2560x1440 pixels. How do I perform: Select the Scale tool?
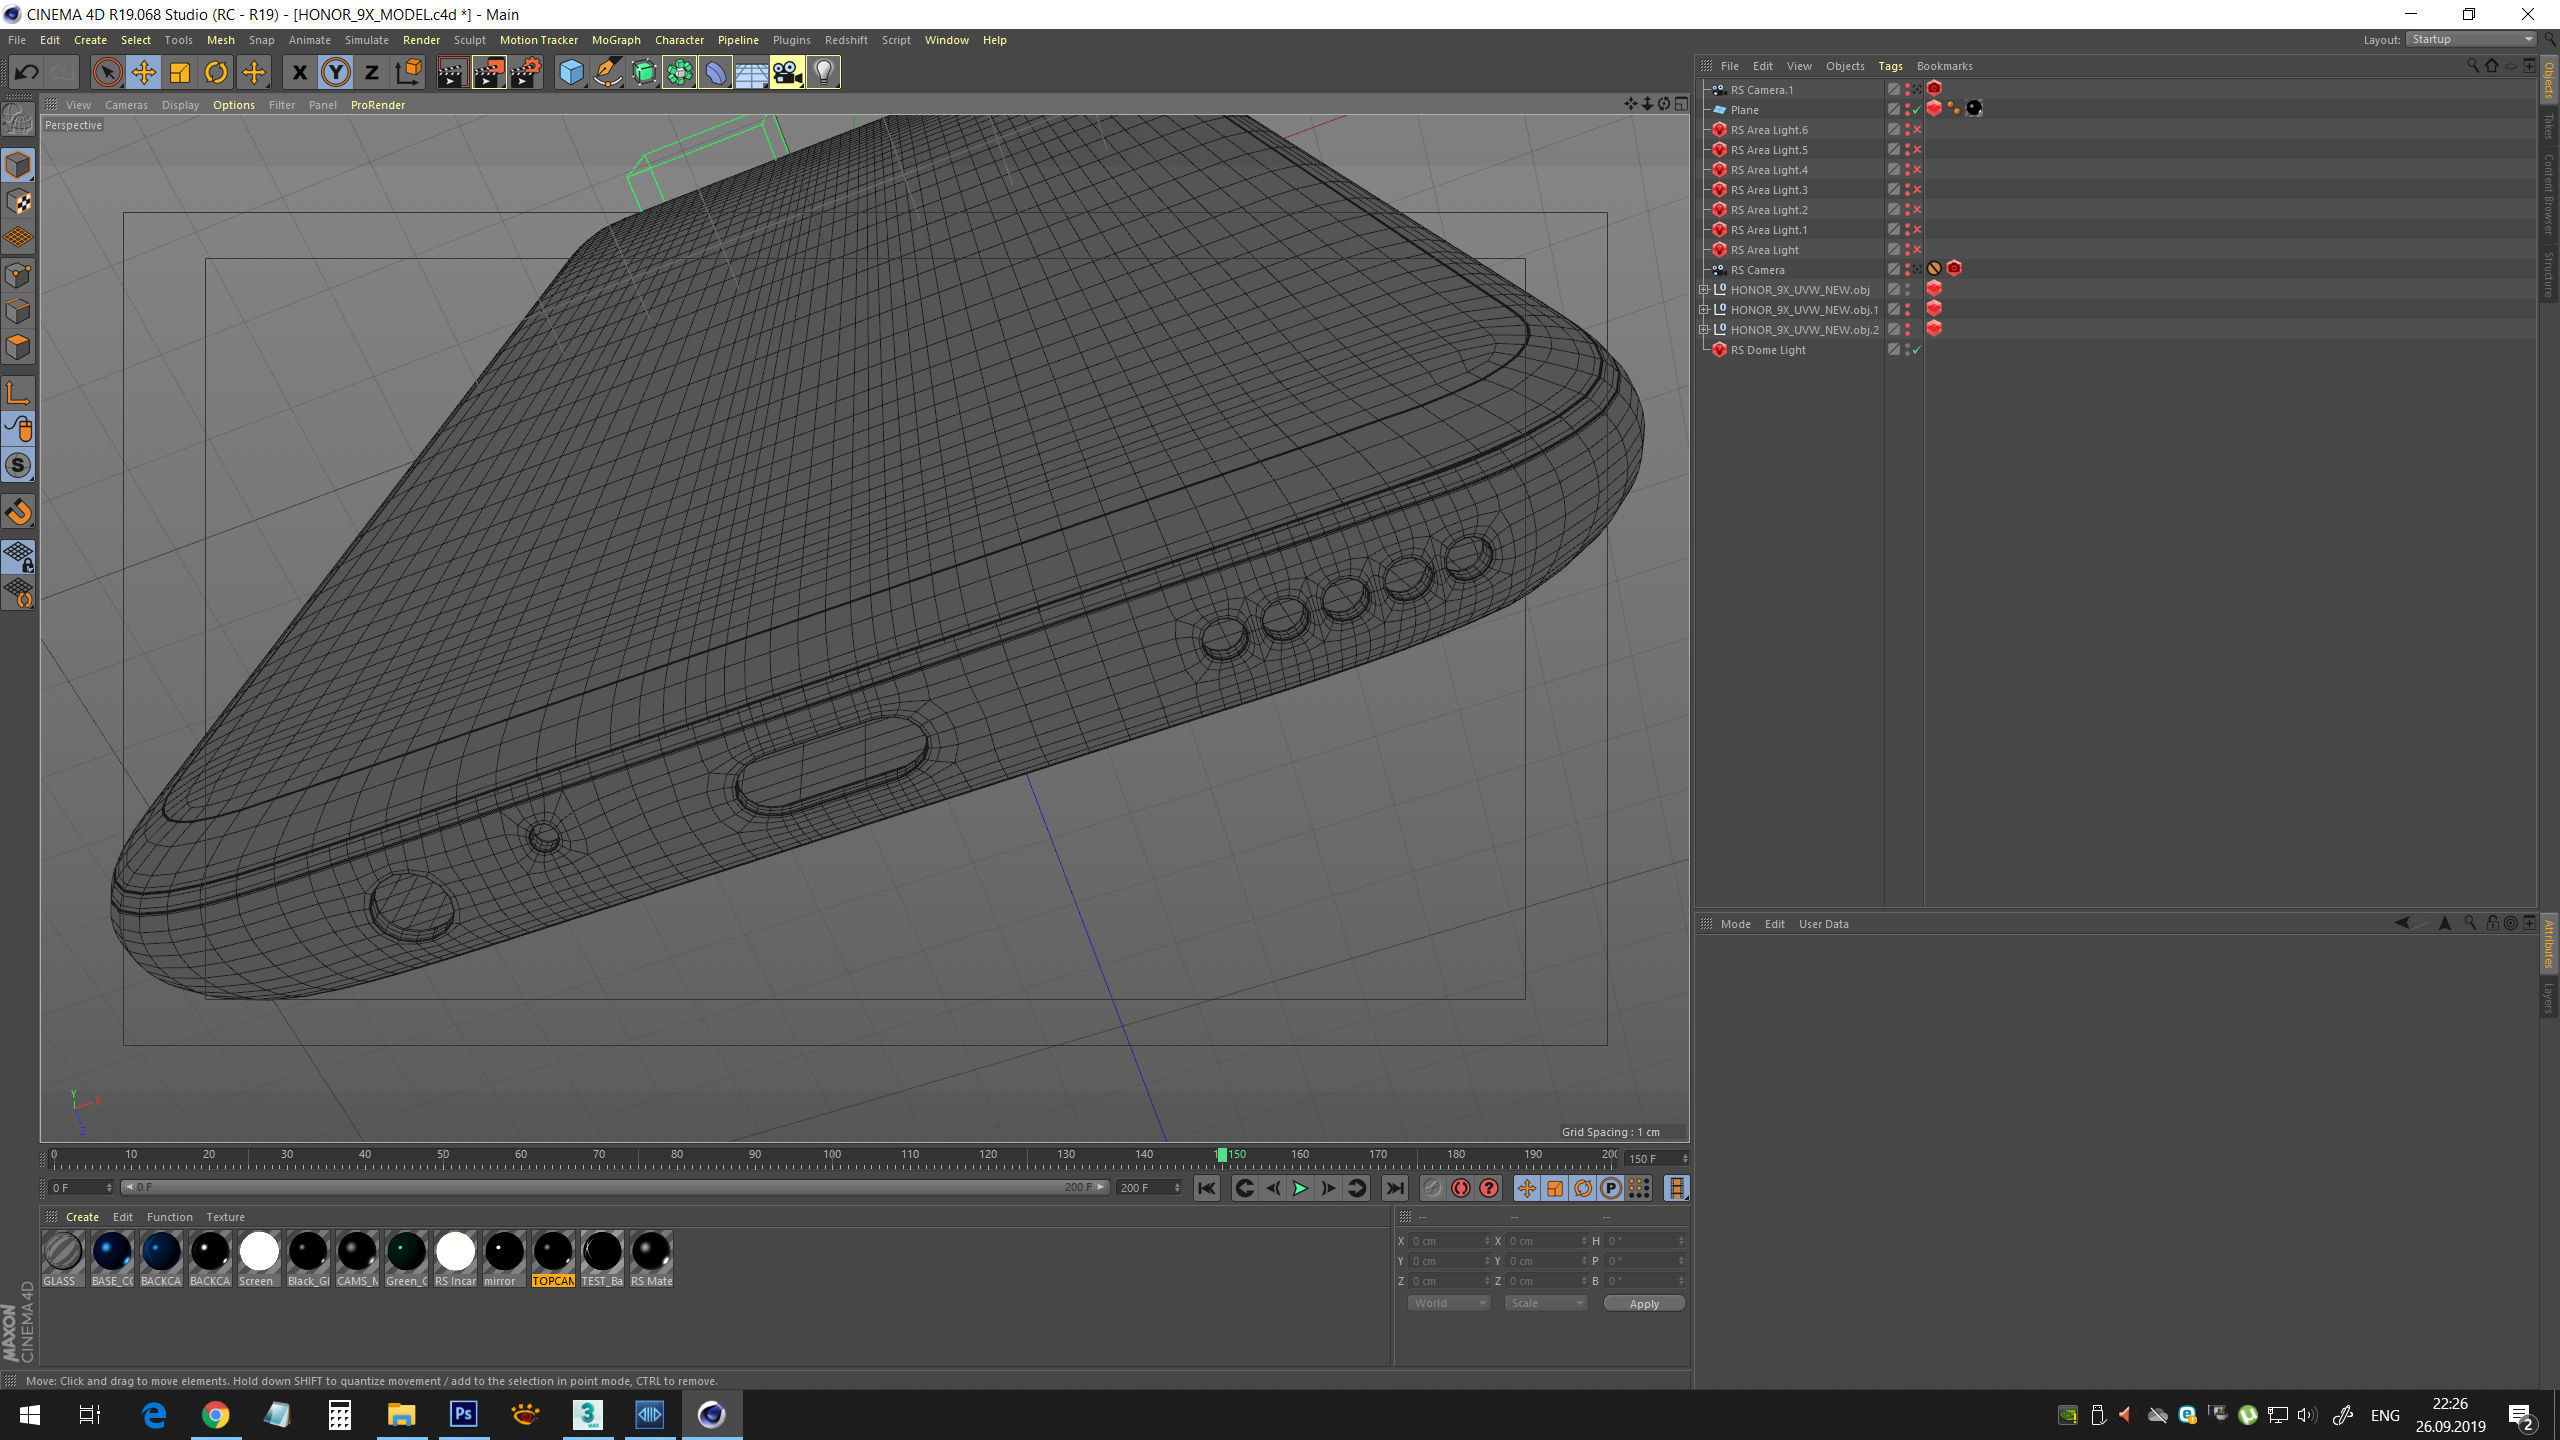180,72
